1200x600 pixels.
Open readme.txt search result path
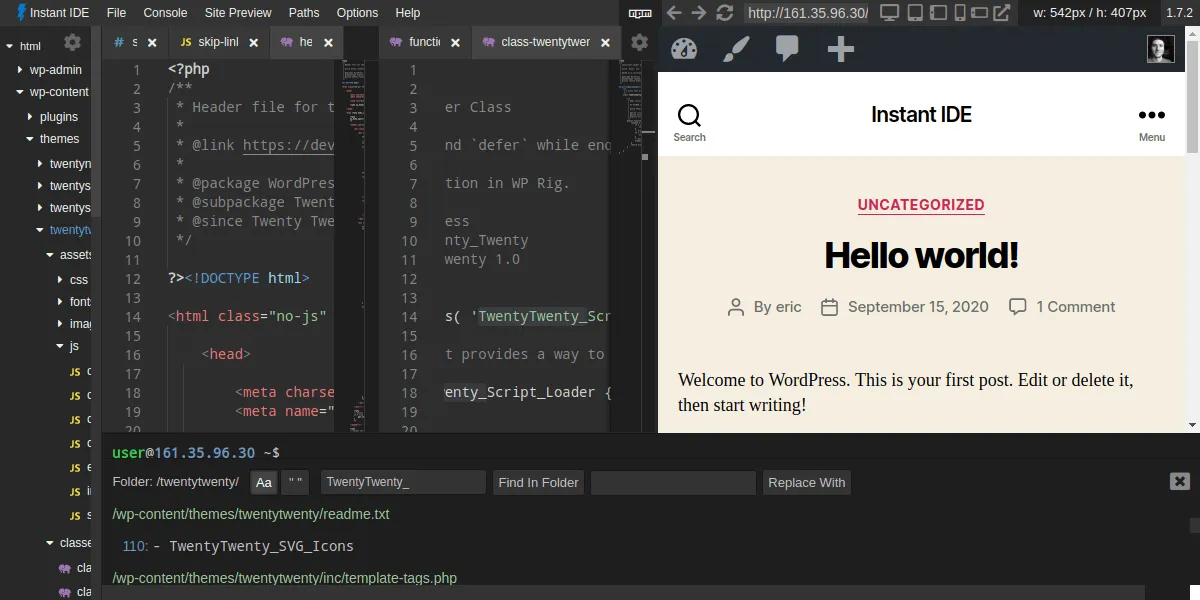click(x=250, y=514)
